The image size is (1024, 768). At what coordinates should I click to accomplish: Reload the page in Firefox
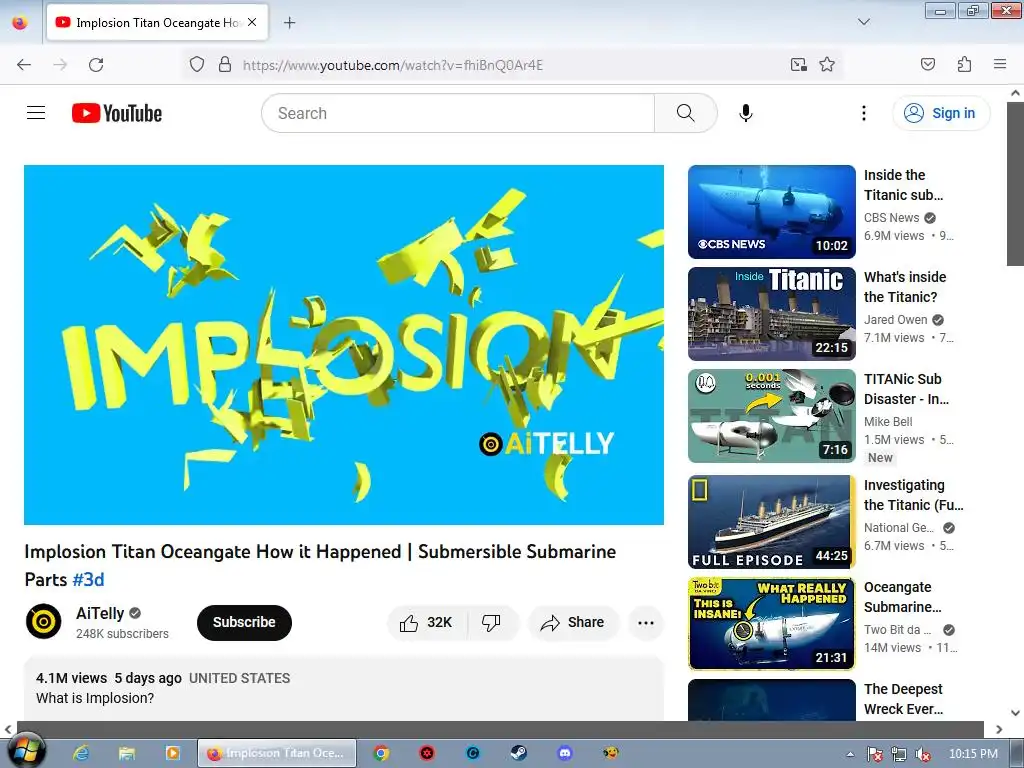(96, 64)
